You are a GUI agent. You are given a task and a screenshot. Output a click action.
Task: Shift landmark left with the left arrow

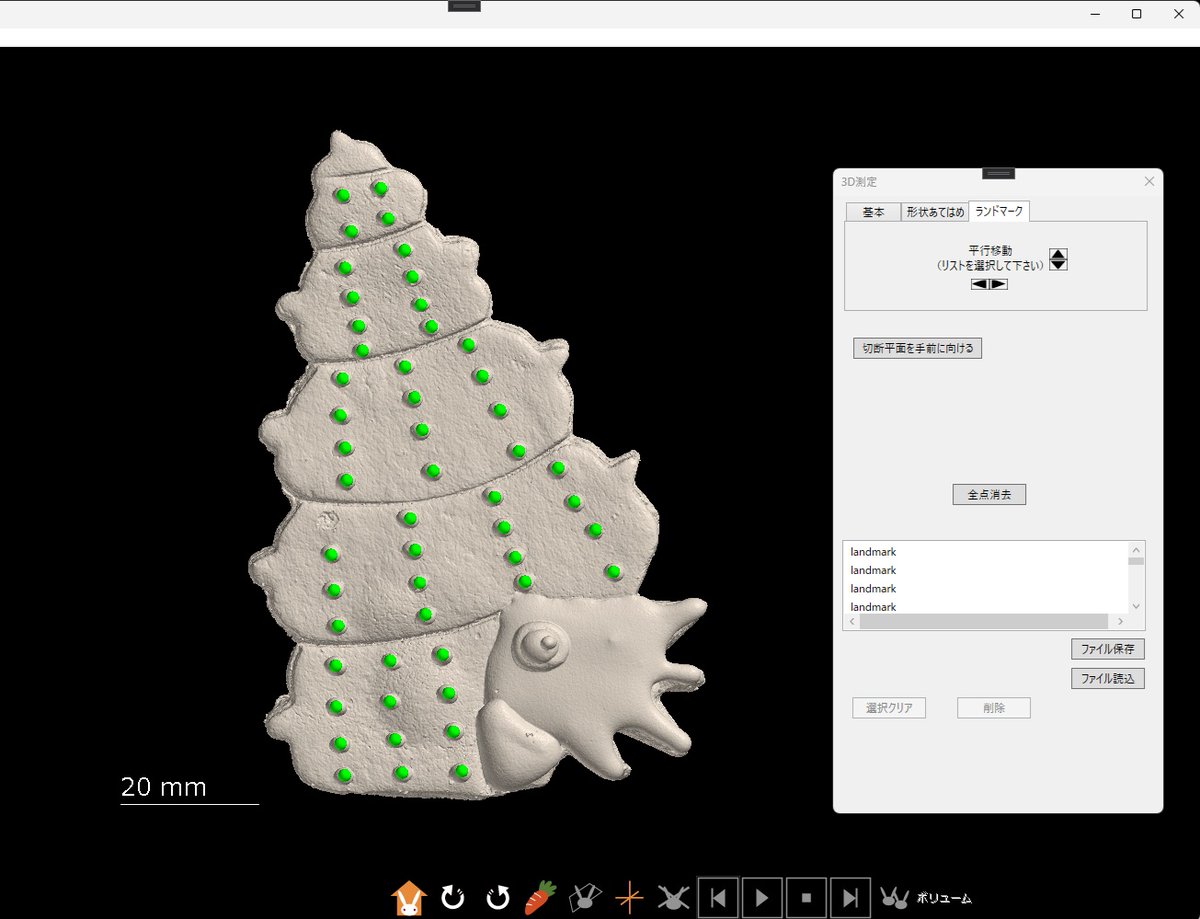point(980,284)
